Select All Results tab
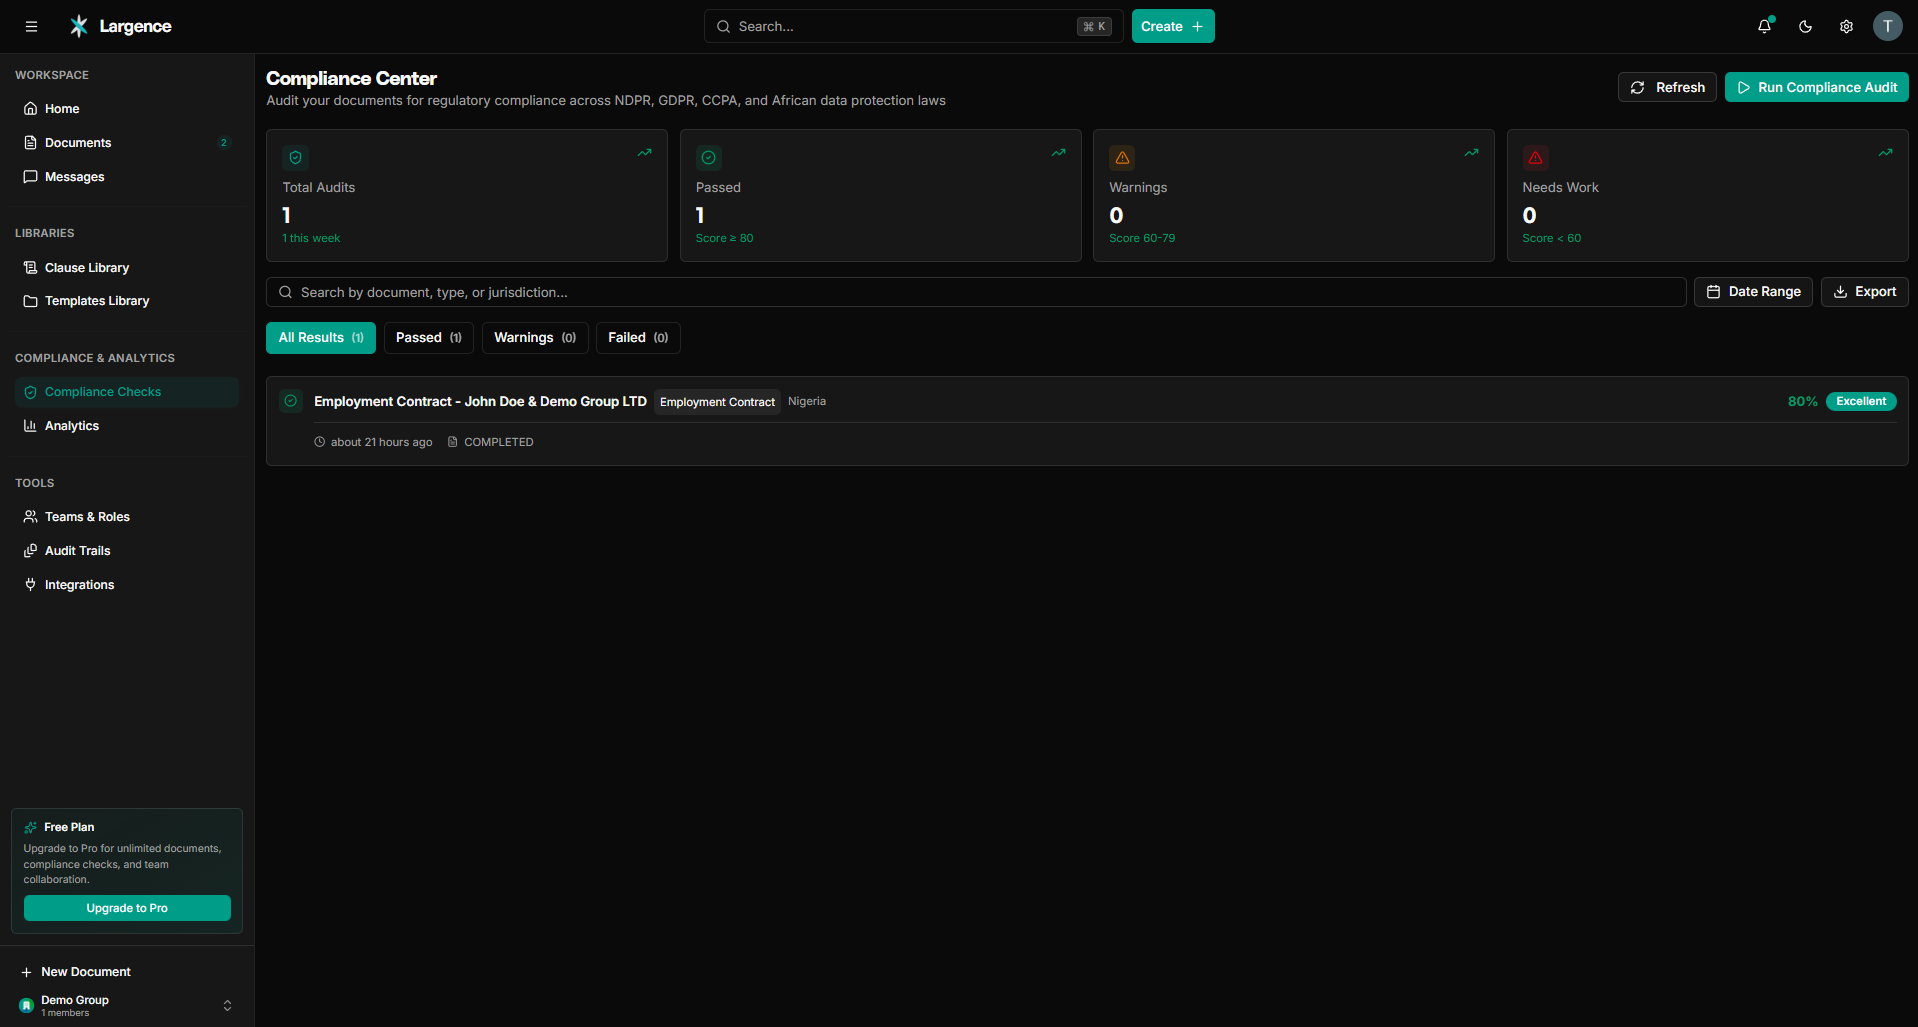The width and height of the screenshot is (1918, 1027). coord(321,338)
